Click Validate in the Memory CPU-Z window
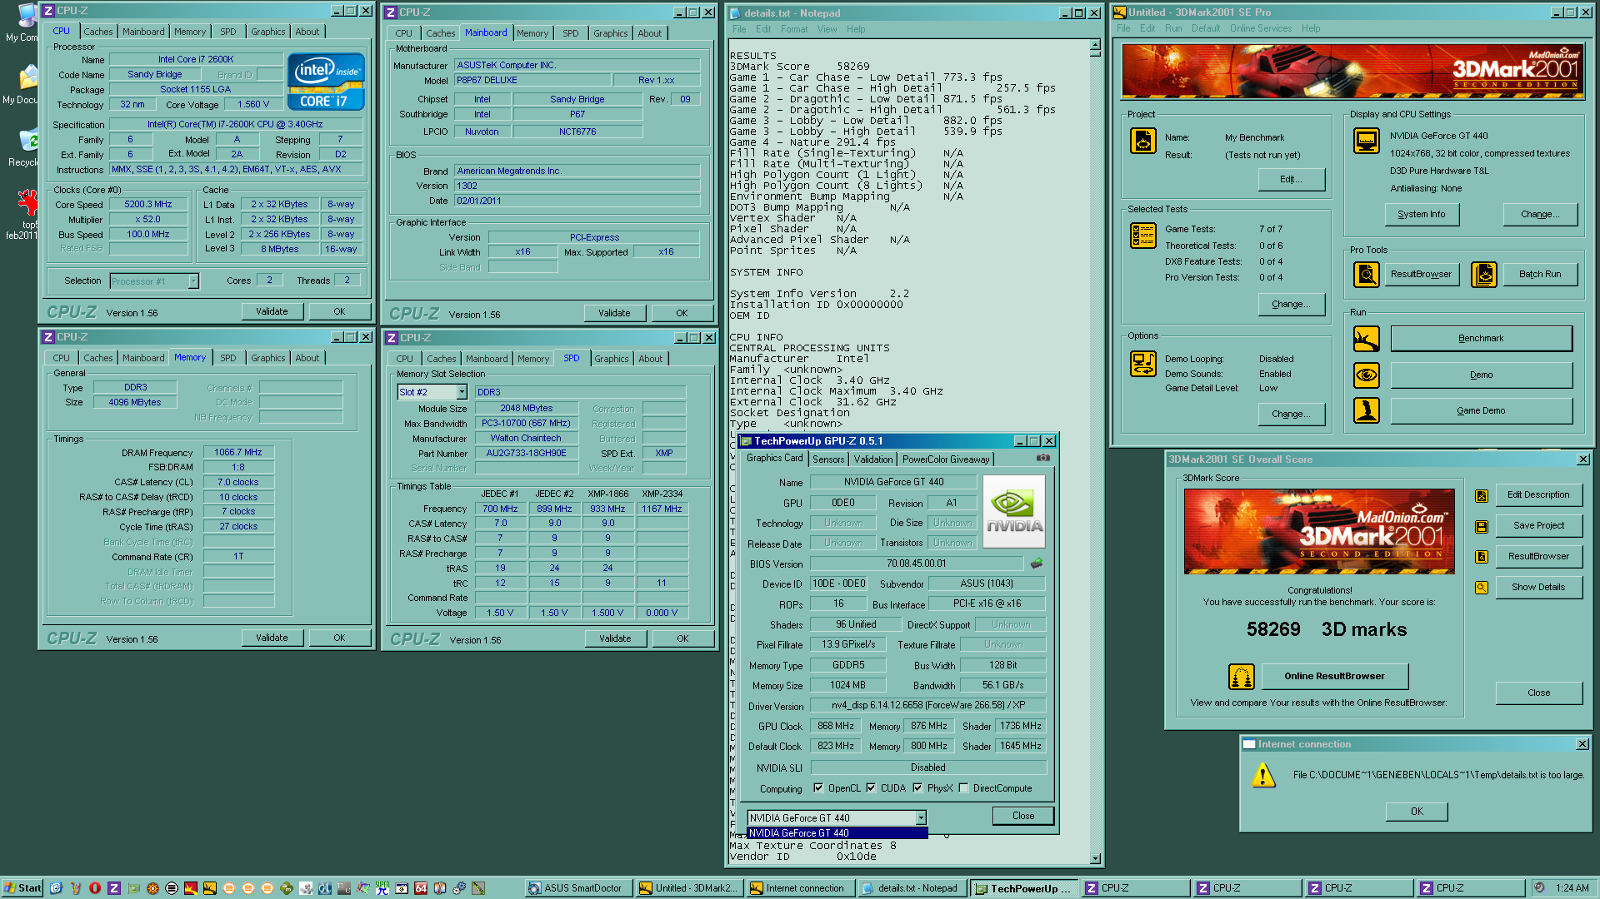Viewport: 1600px width, 899px height. click(272, 638)
